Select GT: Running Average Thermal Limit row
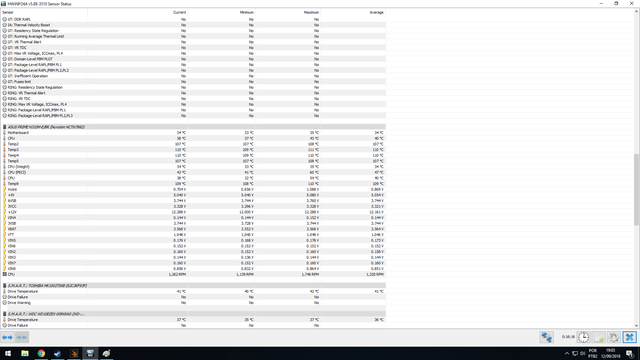Screen dimensions: 640x360 (x=193, y=36)
